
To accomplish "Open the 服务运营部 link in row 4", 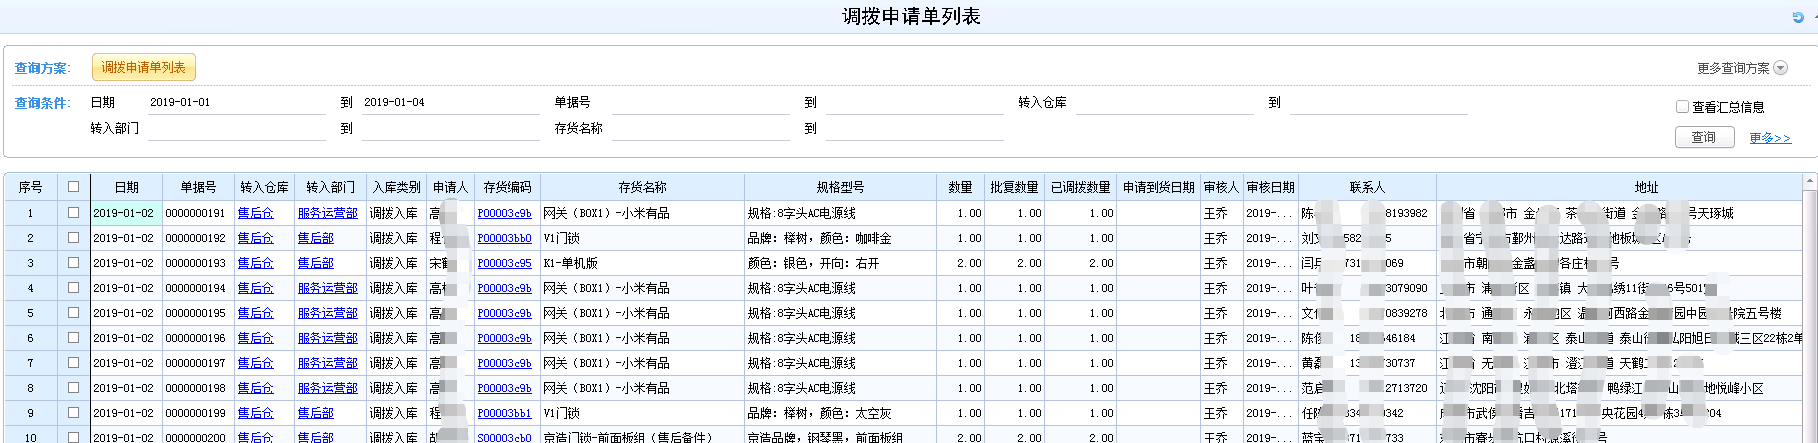I will pyautogui.click(x=327, y=288).
